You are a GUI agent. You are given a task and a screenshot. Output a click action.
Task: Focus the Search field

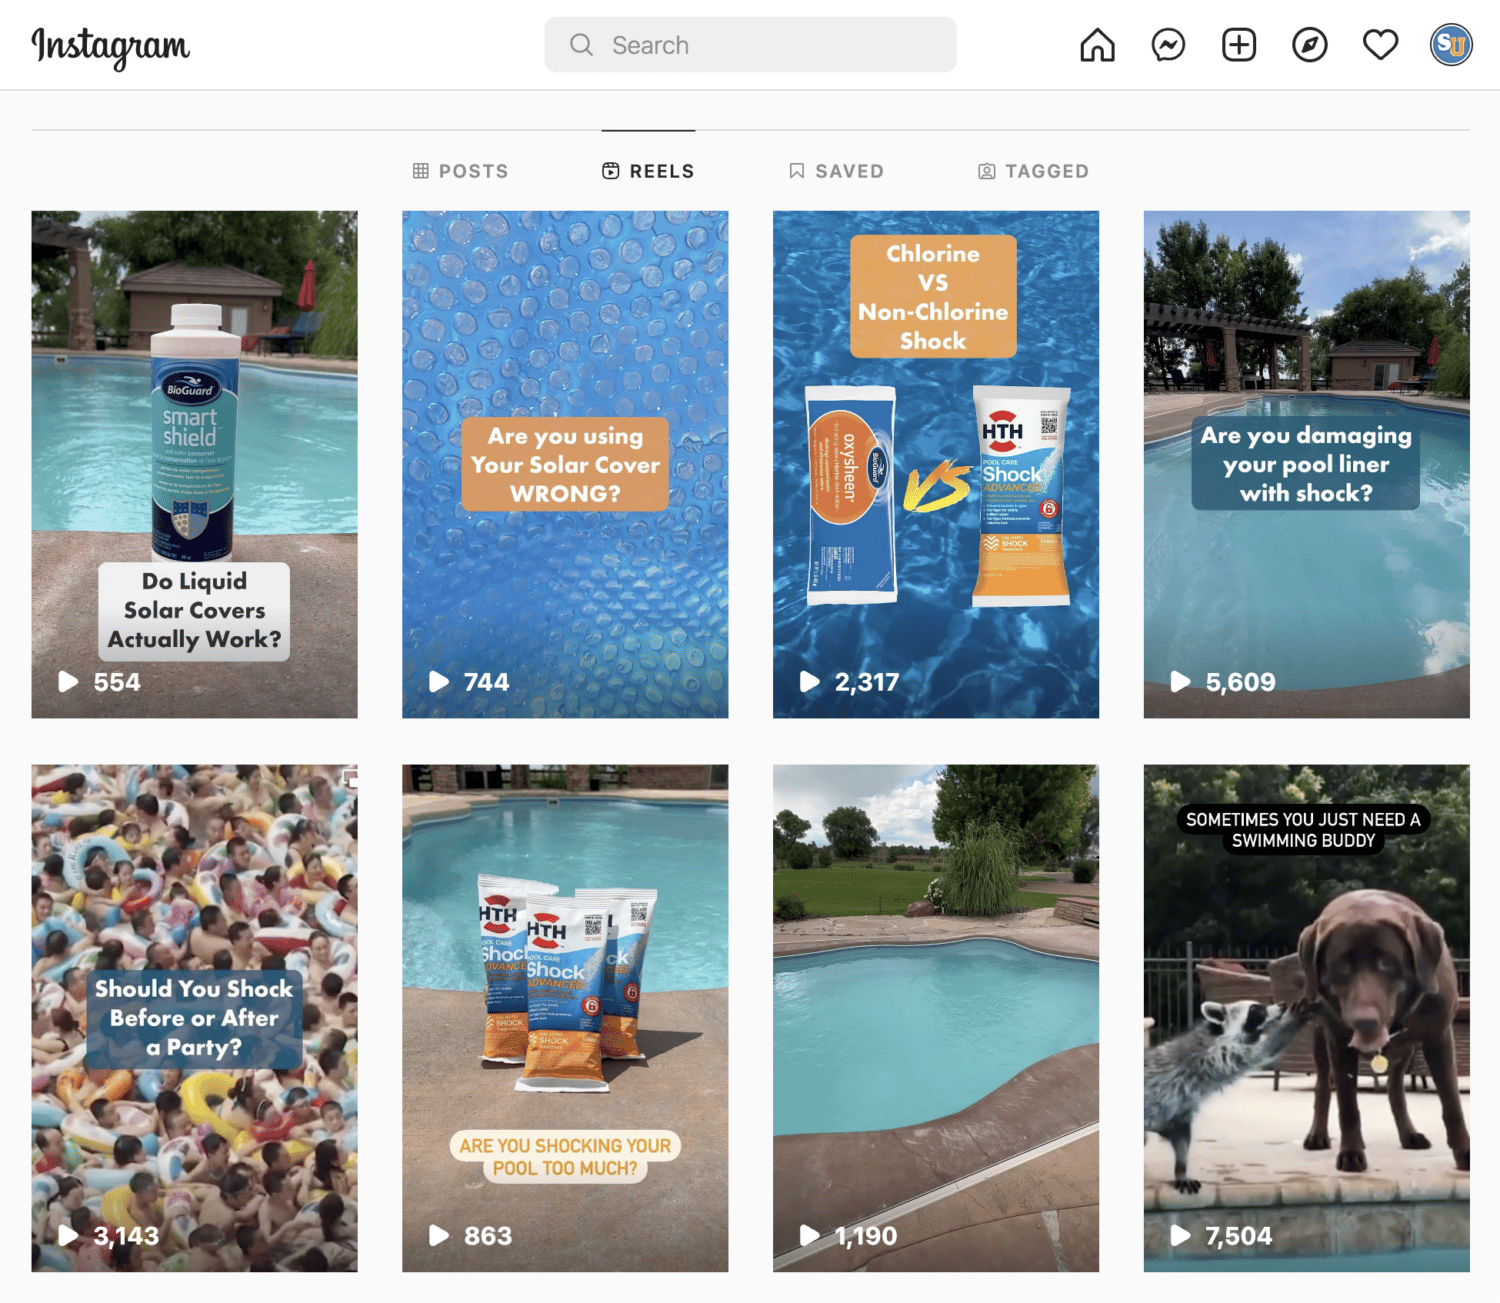tap(750, 45)
